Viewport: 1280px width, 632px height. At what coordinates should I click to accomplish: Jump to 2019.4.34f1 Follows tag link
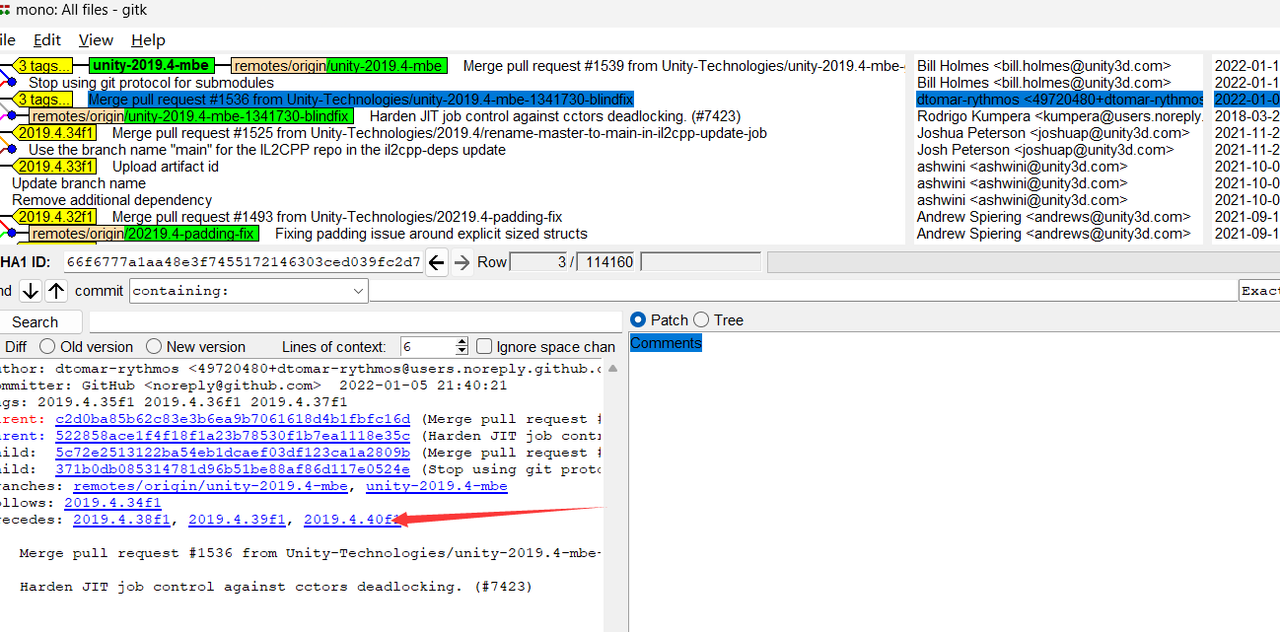point(113,503)
